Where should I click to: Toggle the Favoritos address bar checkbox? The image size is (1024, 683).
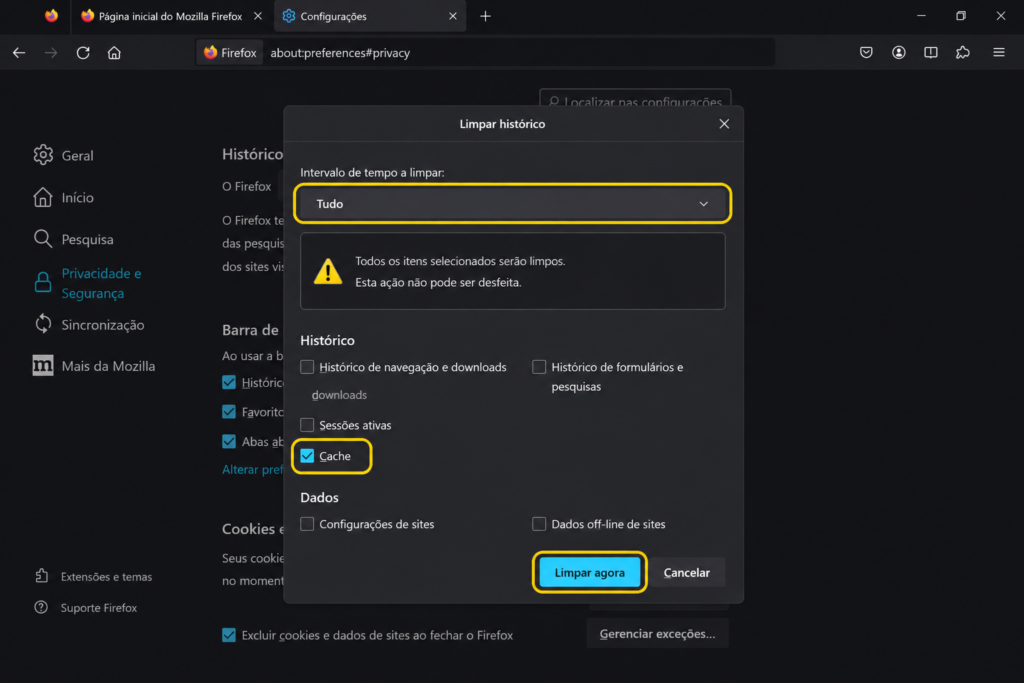tap(229, 411)
